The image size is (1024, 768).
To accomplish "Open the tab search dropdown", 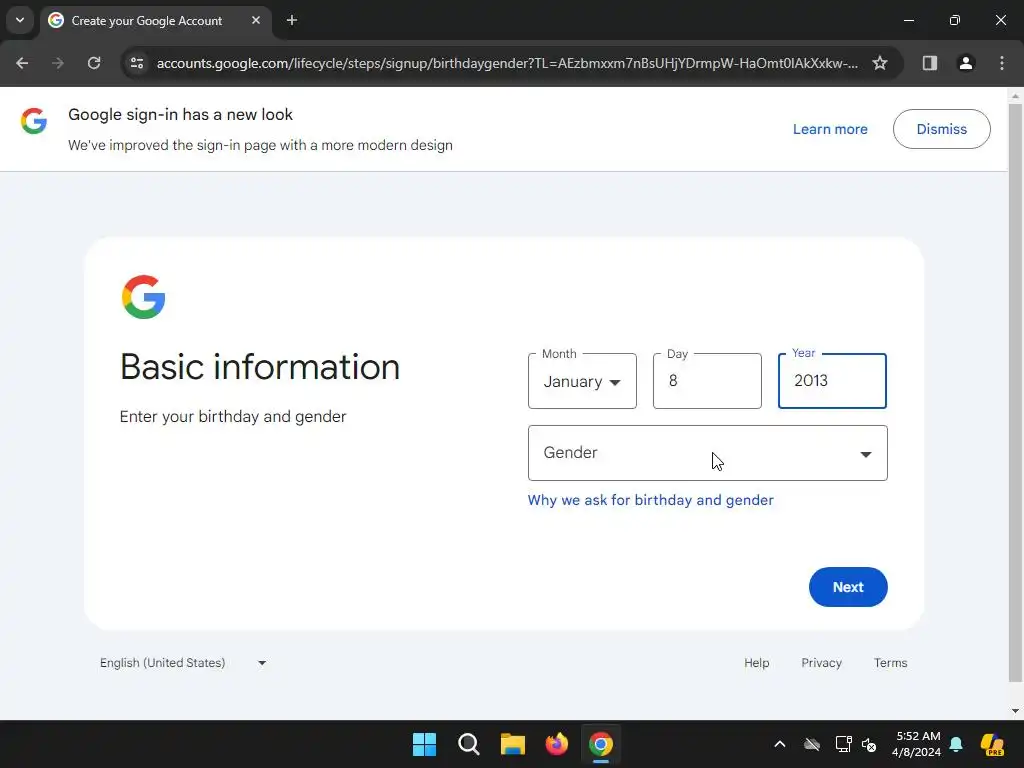I will coord(20,20).
